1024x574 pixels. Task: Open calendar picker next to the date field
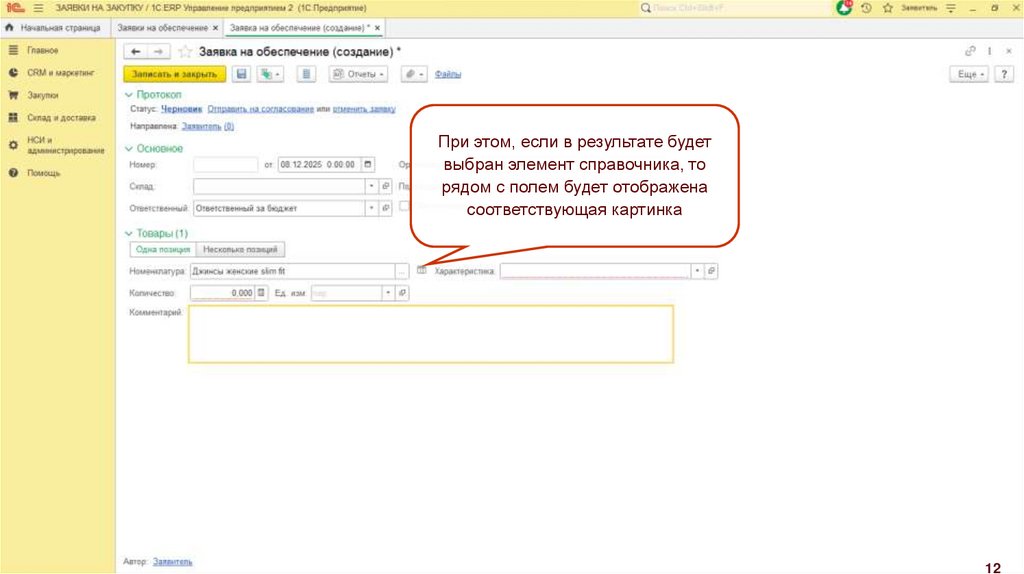[x=368, y=165]
